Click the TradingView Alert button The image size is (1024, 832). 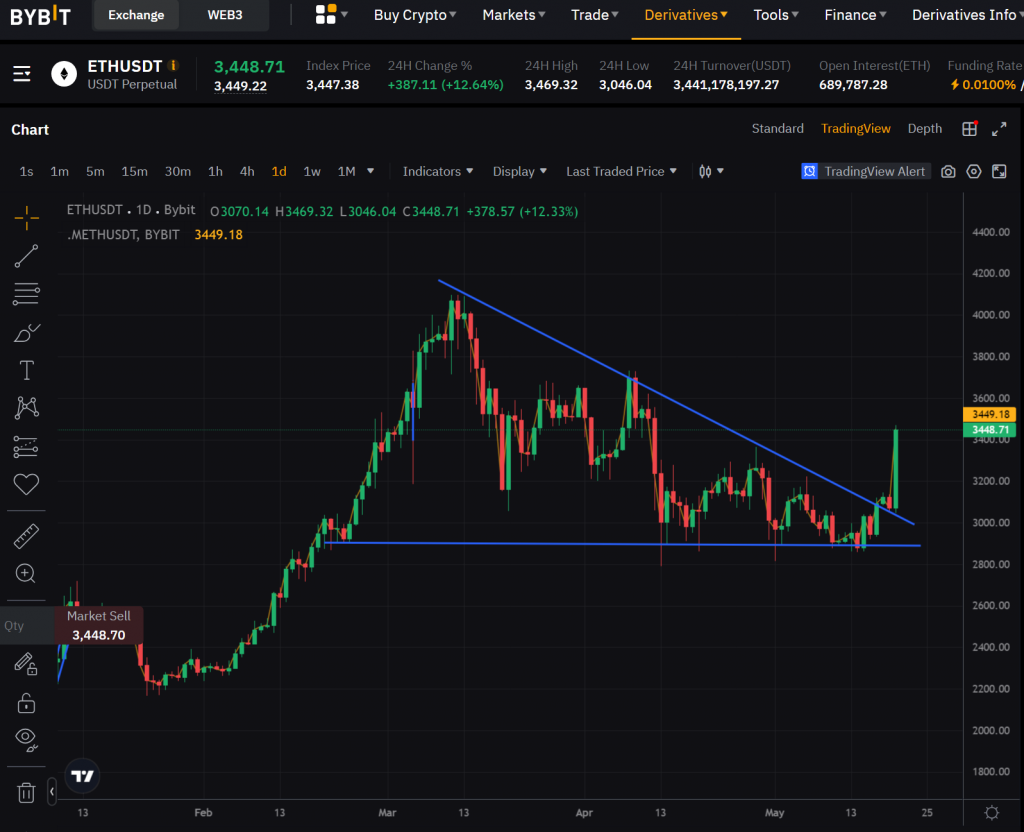[865, 172]
